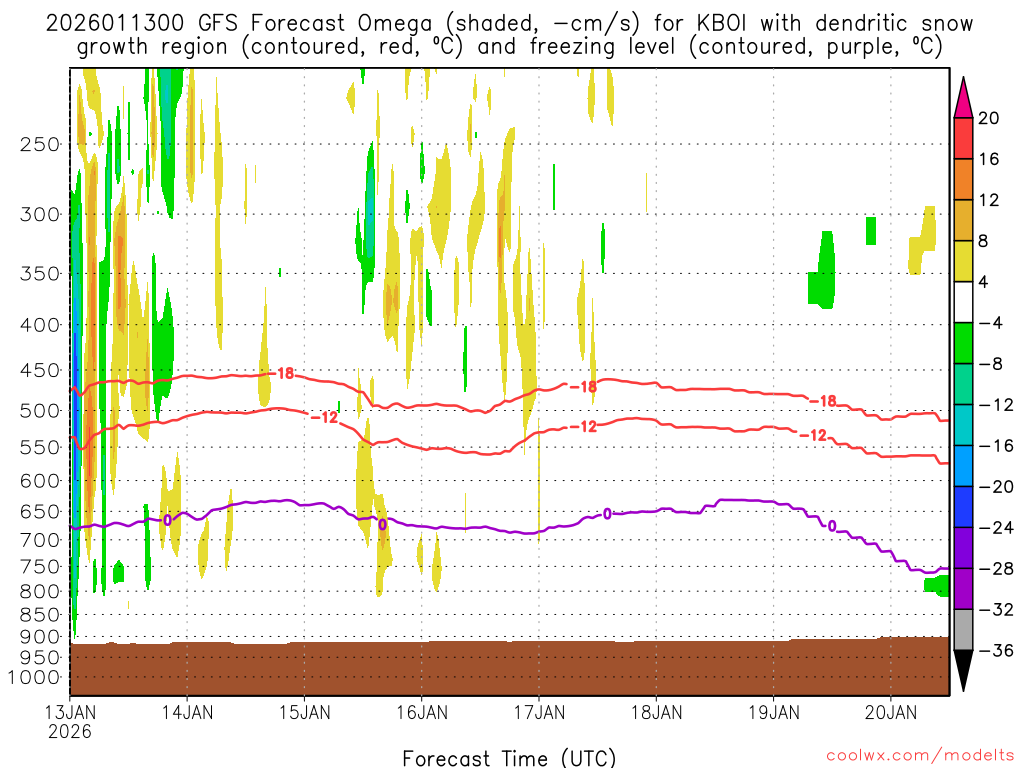This screenshot has height=768, width=1024.
Task: Click the 400 pressure level label
Action: coord(40,325)
